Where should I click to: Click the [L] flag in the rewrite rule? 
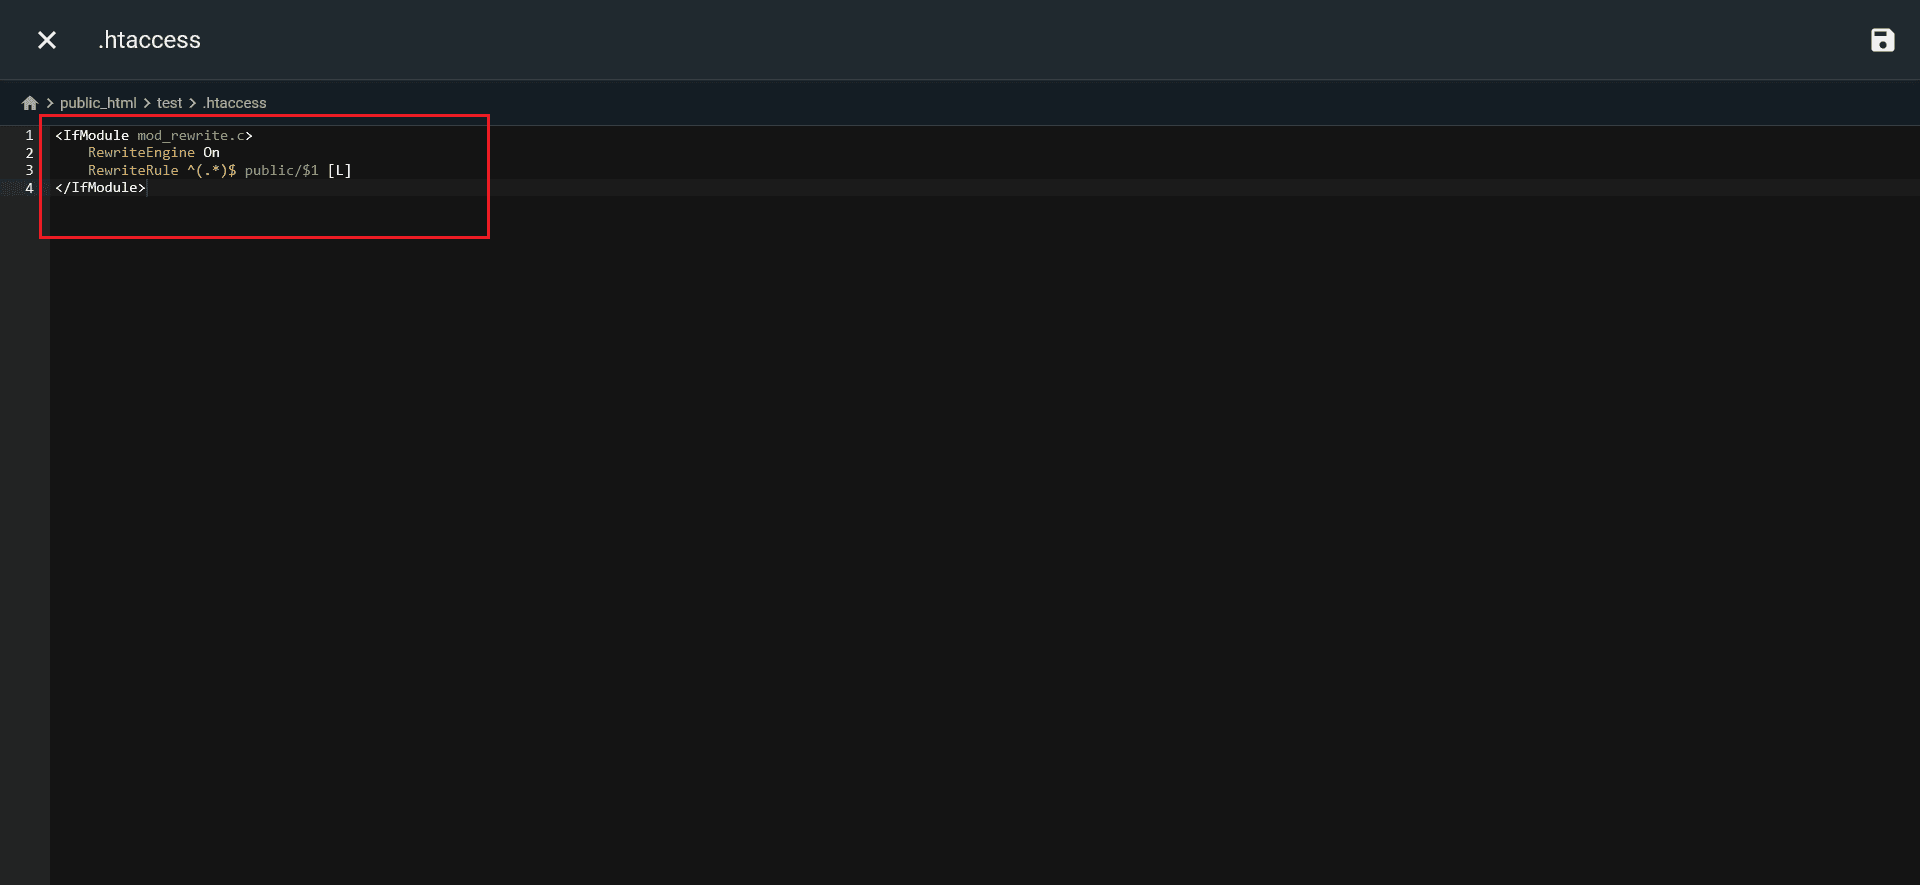click(340, 171)
